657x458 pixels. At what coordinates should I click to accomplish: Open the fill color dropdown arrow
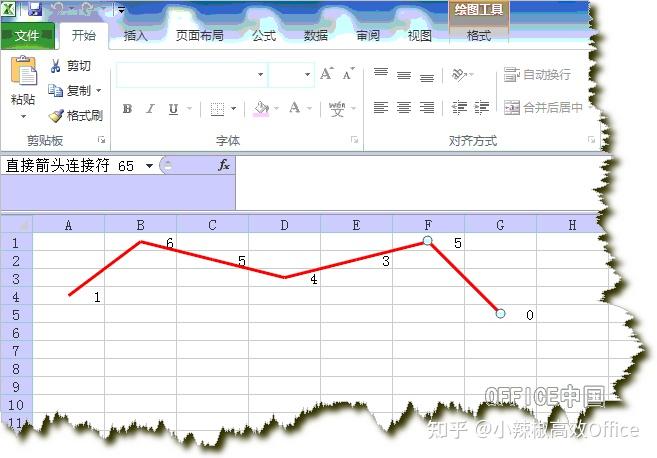pos(276,109)
